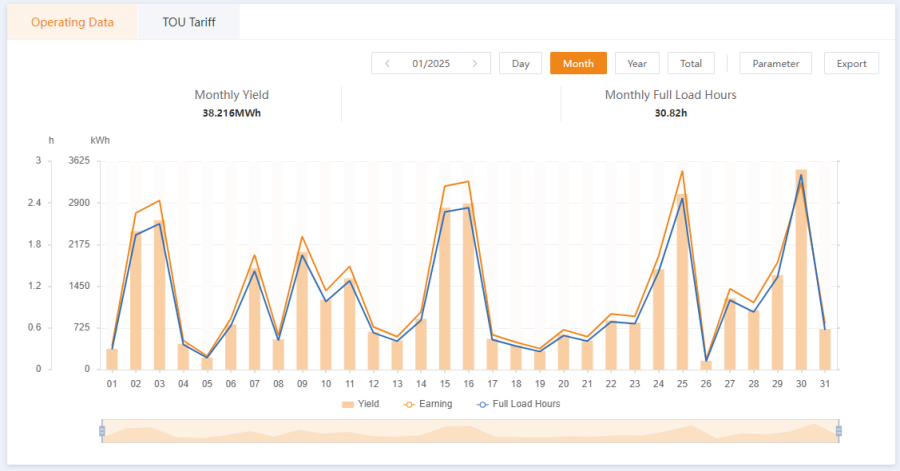Click the 01/2025 date field
Screen dimensions: 900x471
431,63
